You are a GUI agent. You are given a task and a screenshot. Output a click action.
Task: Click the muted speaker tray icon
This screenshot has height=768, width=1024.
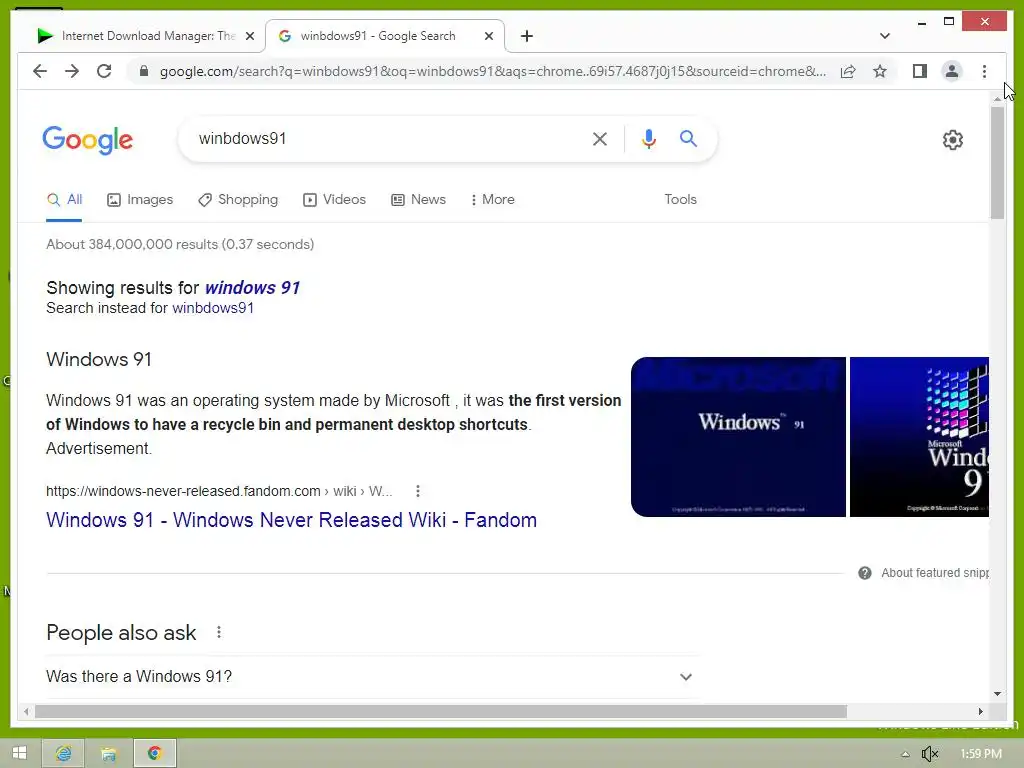click(929, 754)
